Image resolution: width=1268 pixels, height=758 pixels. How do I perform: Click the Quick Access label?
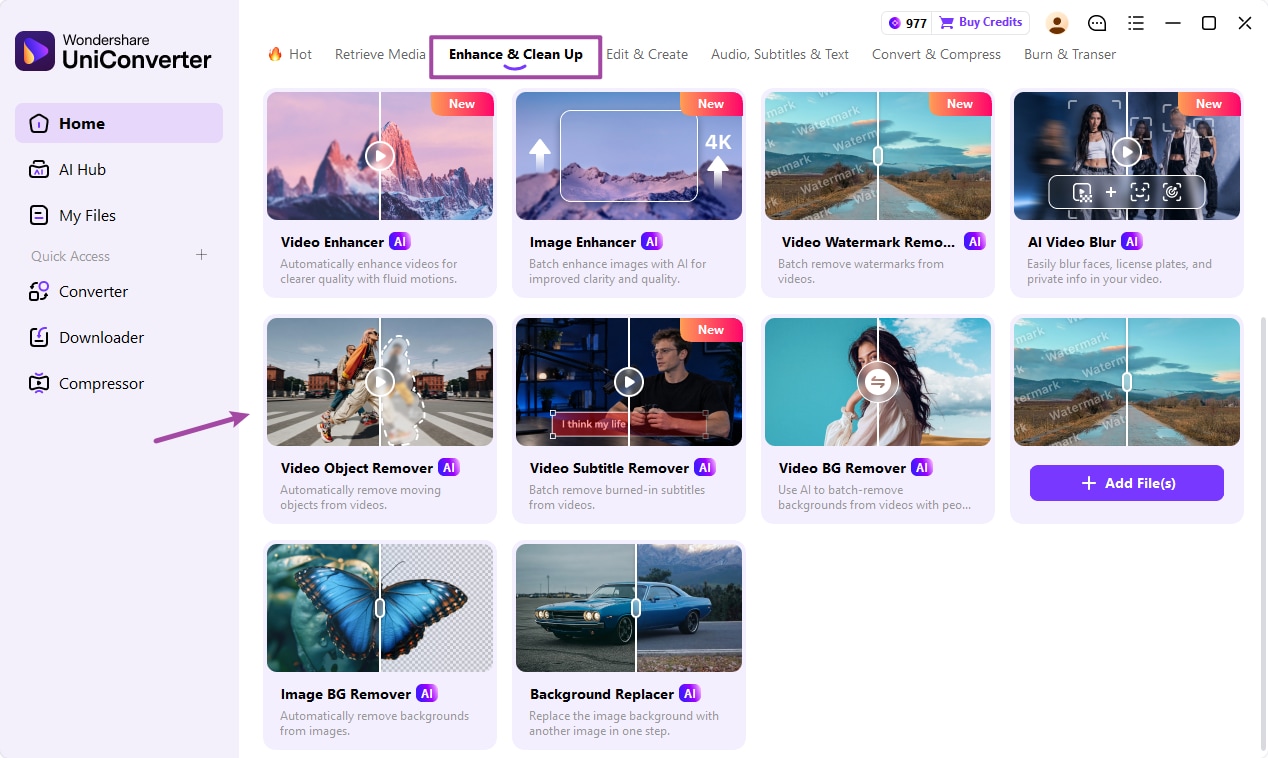(70, 256)
